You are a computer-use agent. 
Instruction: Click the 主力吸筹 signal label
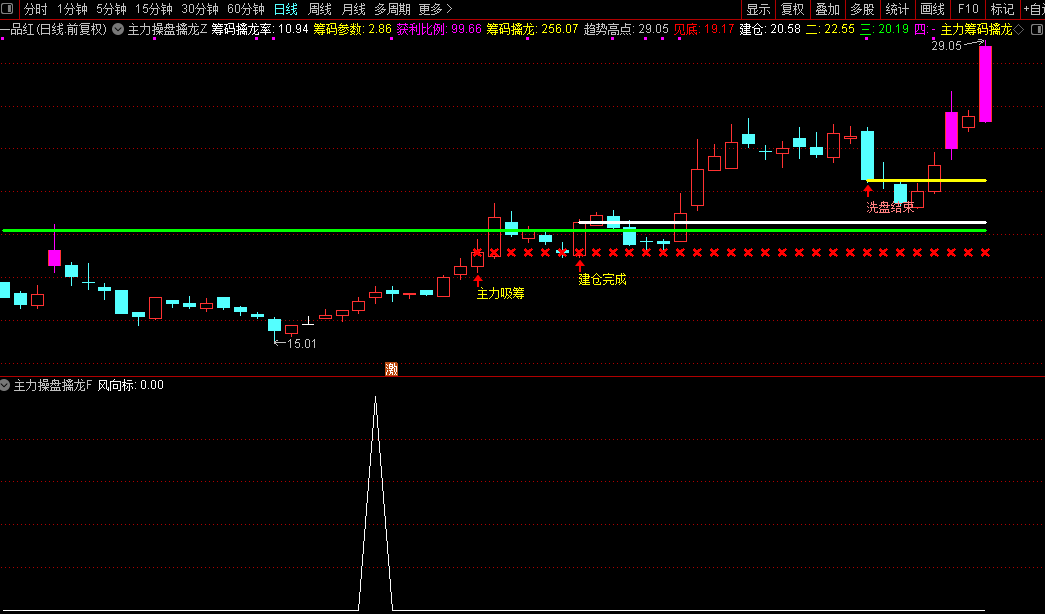coord(501,293)
